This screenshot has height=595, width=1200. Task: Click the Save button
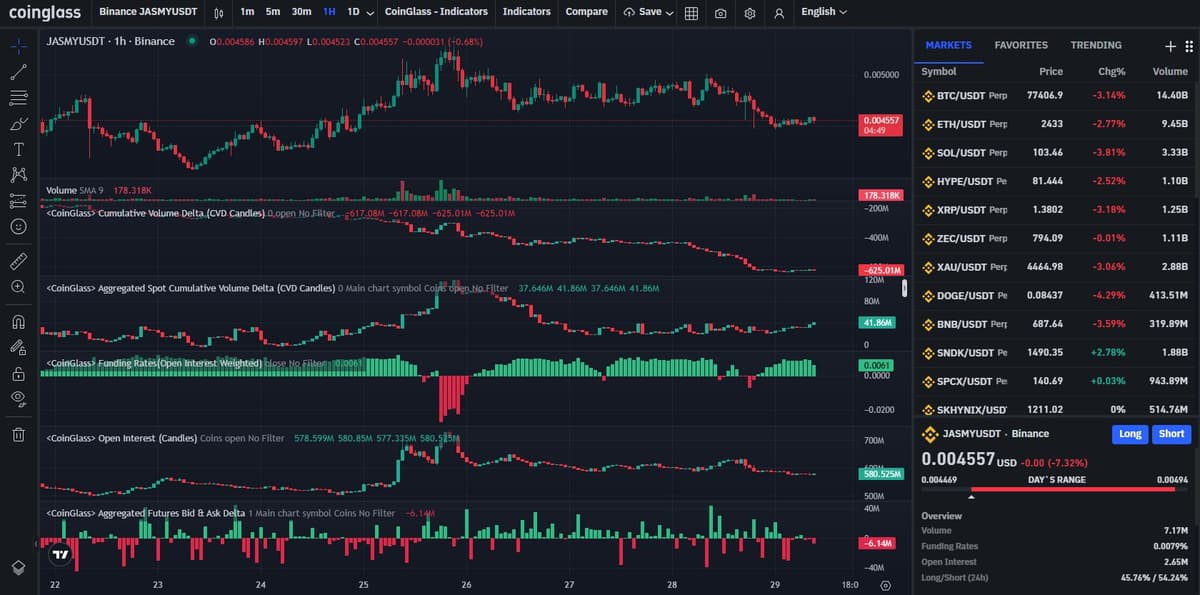[x=641, y=12]
